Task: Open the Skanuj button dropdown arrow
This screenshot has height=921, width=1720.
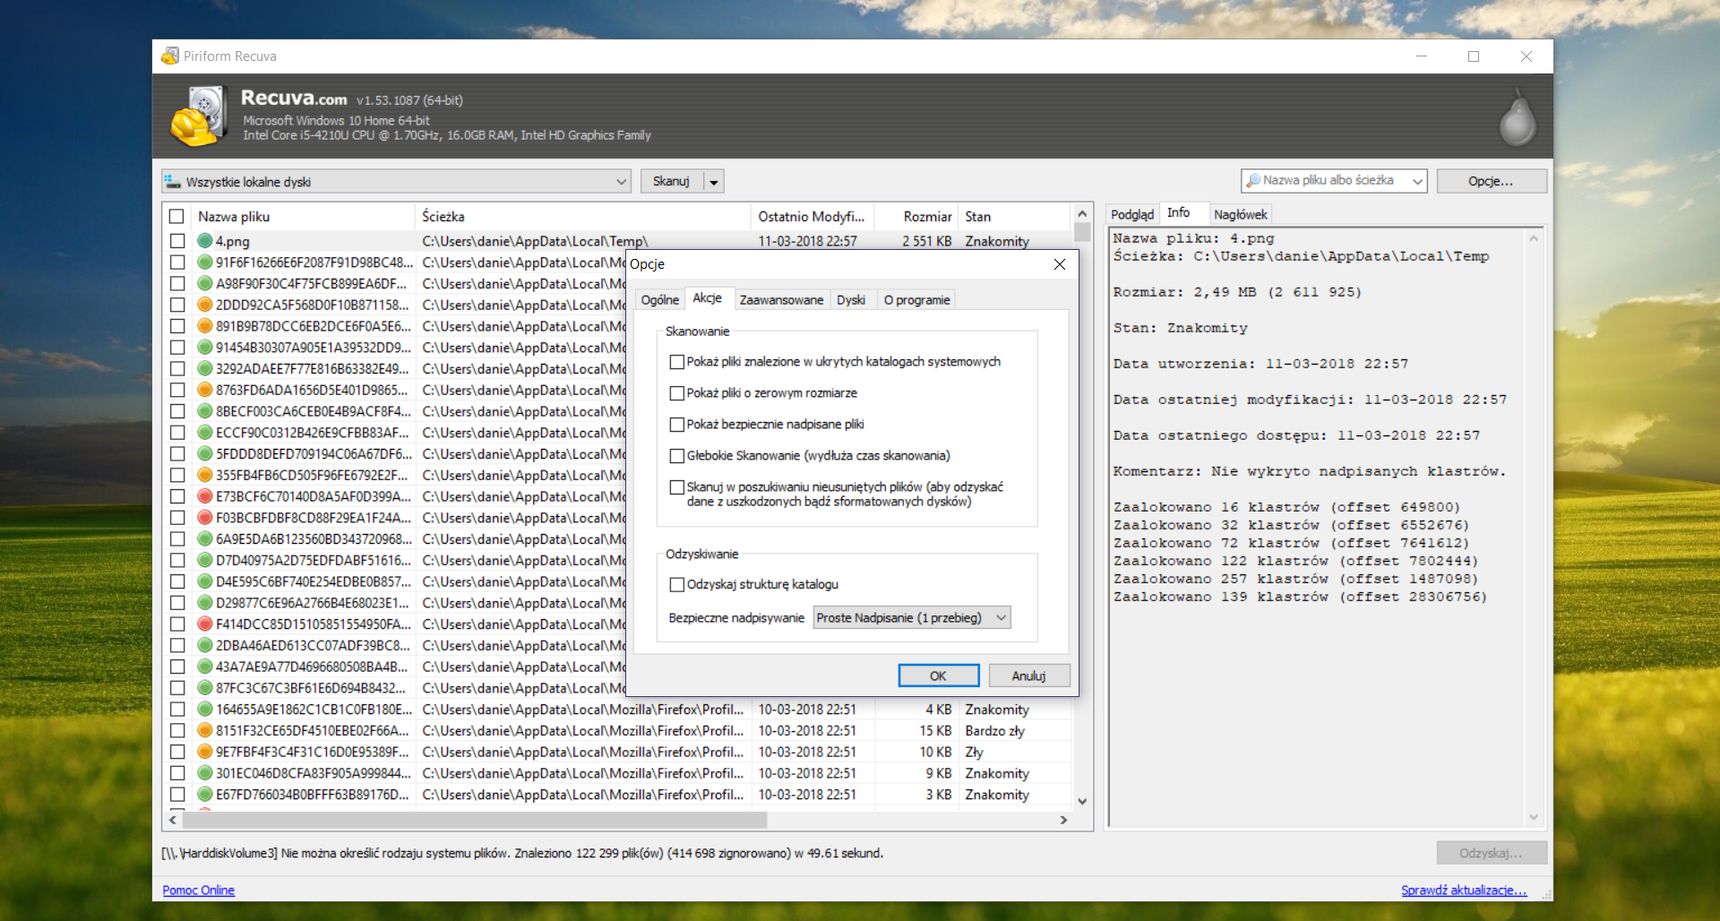Action: (713, 182)
